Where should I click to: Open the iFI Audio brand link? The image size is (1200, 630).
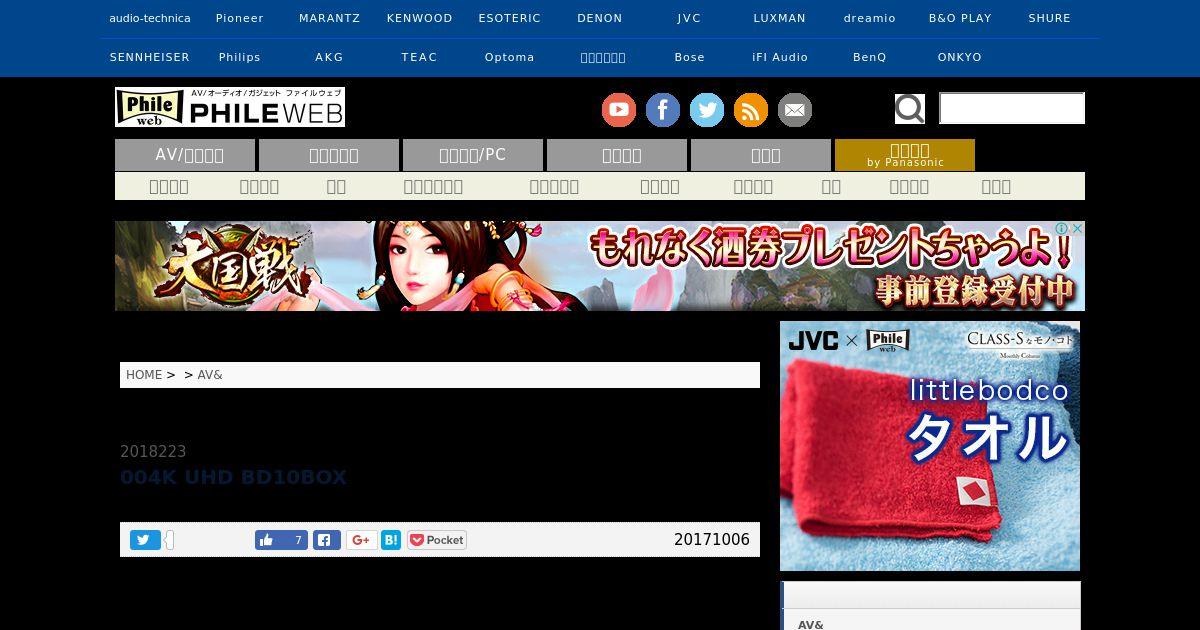click(x=780, y=57)
